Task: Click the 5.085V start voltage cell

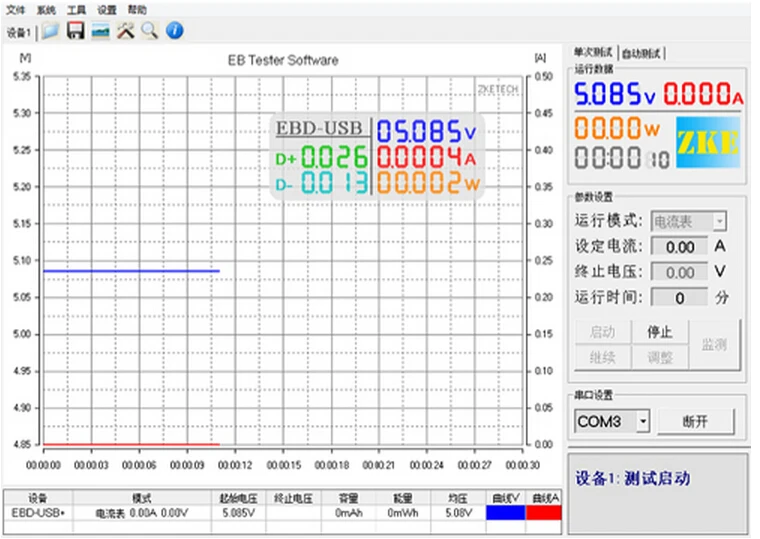Action: (238, 513)
